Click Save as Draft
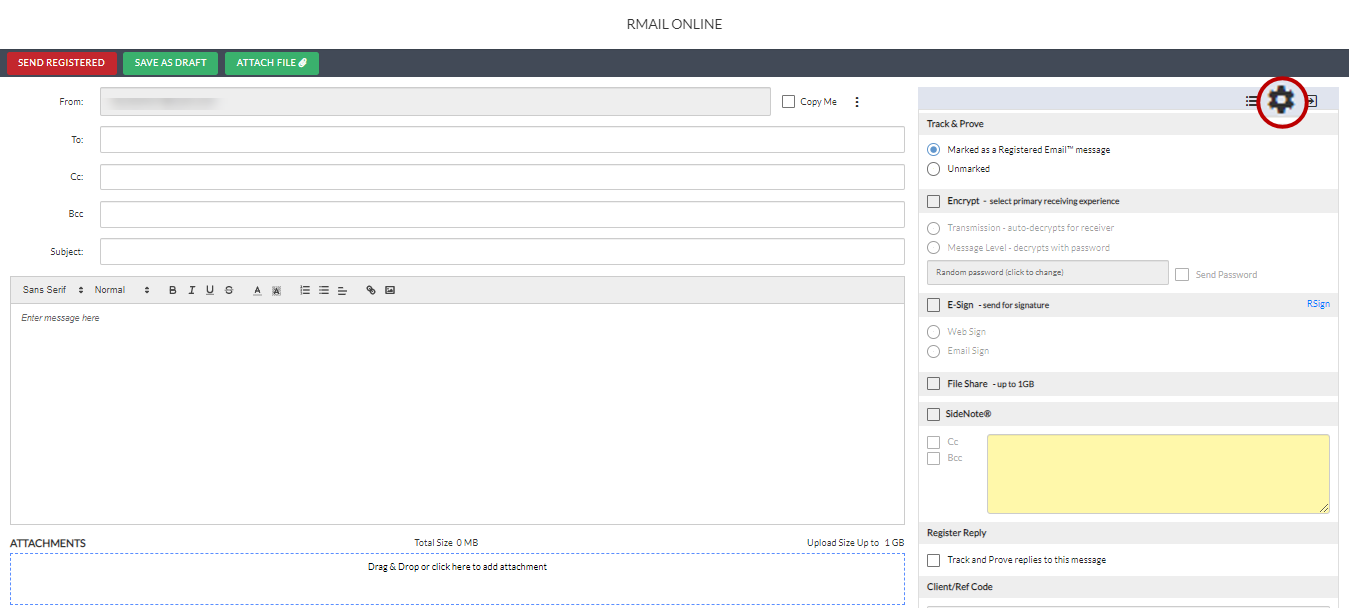The height and width of the screenshot is (608, 1349). (170, 63)
